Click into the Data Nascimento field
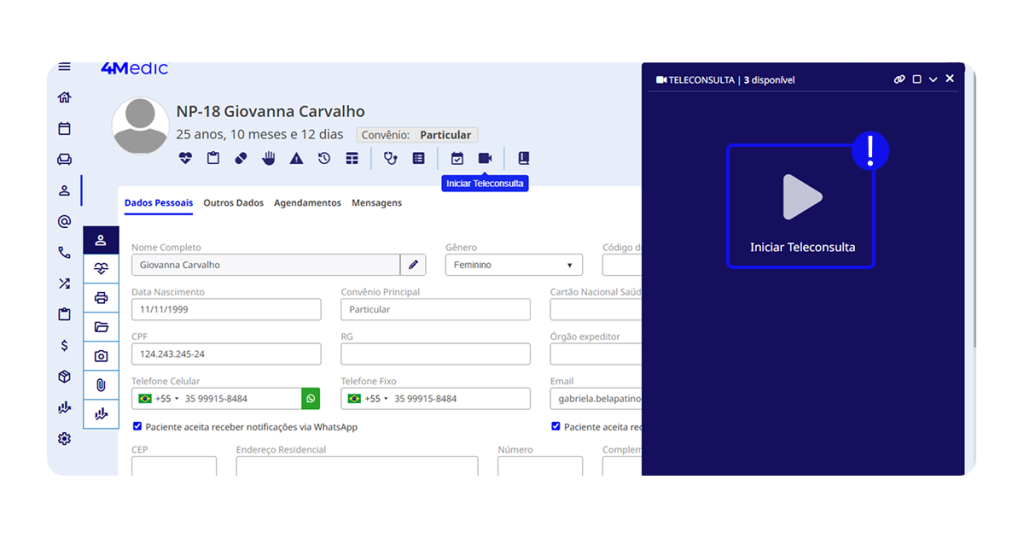The image size is (1024, 538). [x=226, y=310]
